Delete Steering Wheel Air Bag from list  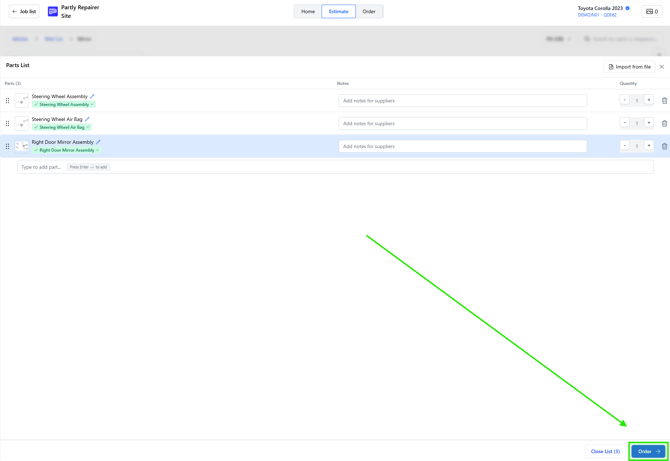point(664,123)
